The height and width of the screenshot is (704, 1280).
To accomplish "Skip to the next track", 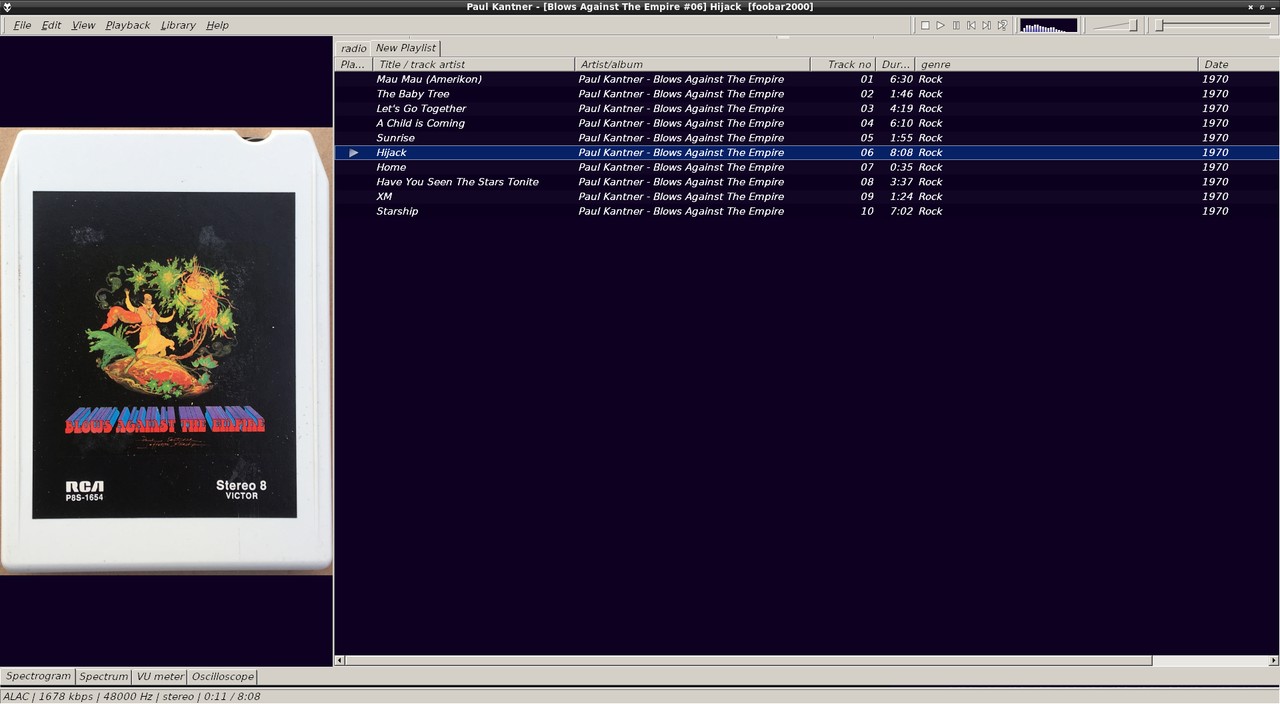I will pyautogui.click(x=986, y=25).
